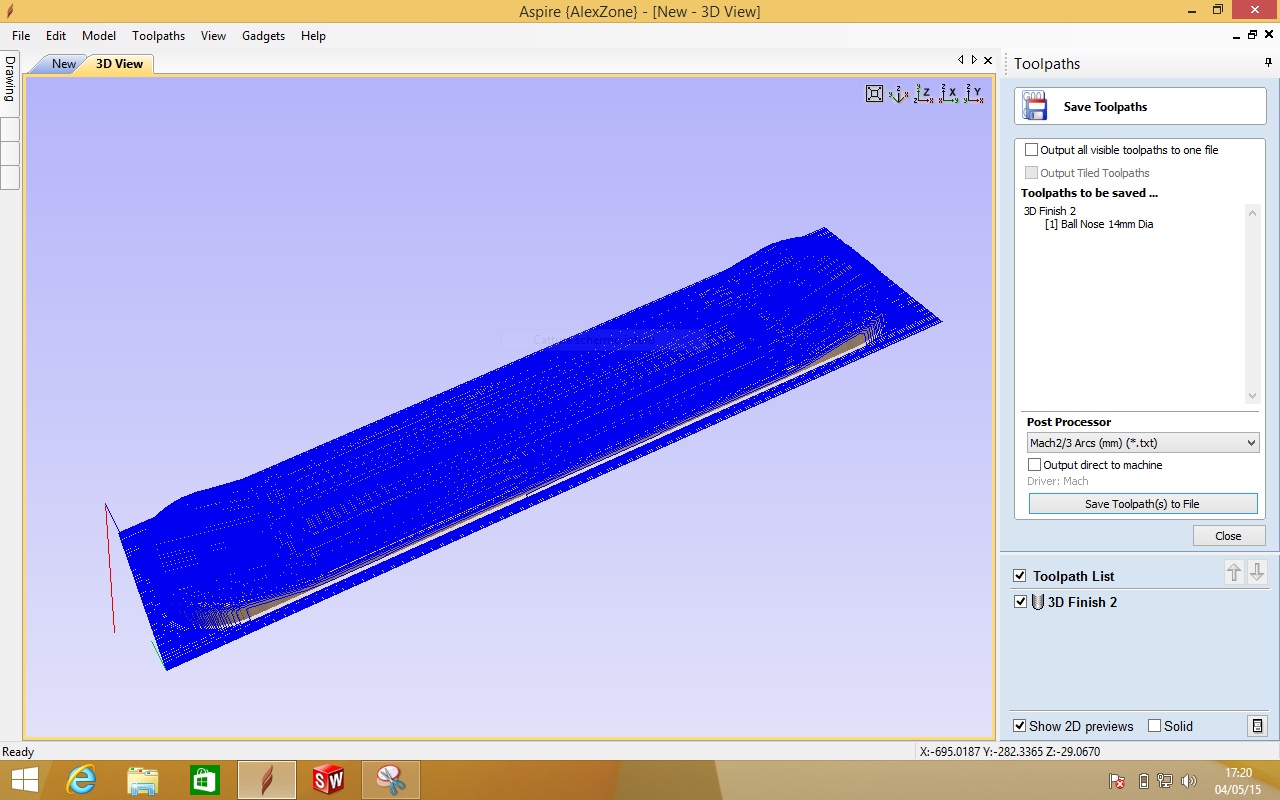Viewport: 1280px width, 800px height.
Task: Move the toolpath down in the list
Action: [x=1257, y=572]
